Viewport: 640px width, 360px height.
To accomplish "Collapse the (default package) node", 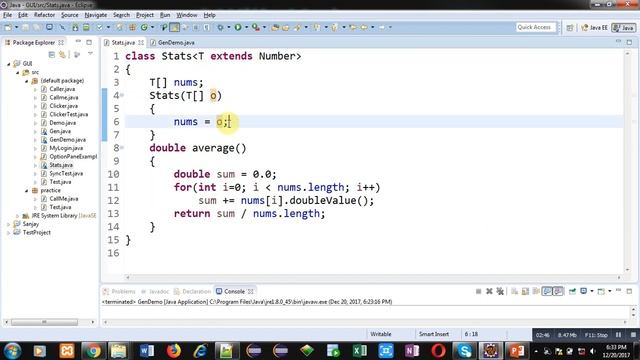I will pyautogui.click(x=27, y=81).
